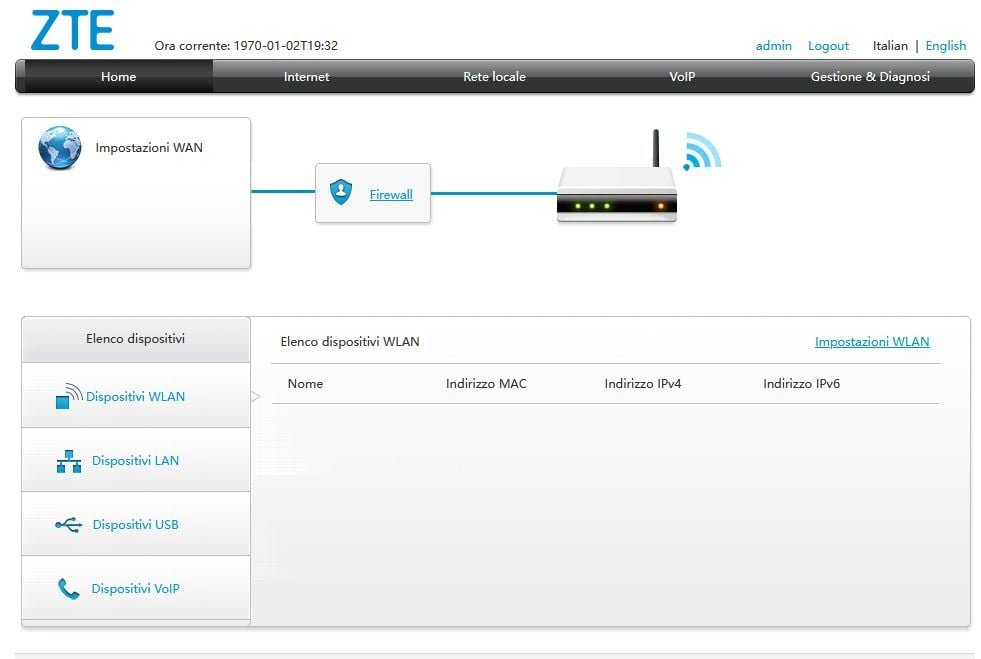Open the Firewall link
Image resolution: width=981 pixels, height=659 pixels.
coord(391,195)
